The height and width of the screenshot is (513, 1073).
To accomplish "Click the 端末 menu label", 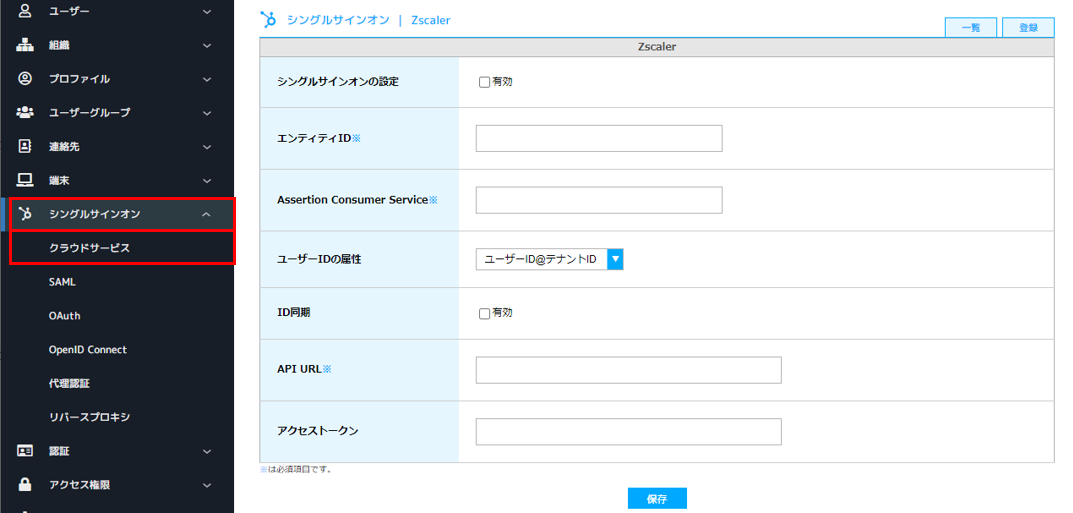I will [x=59, y=181].
